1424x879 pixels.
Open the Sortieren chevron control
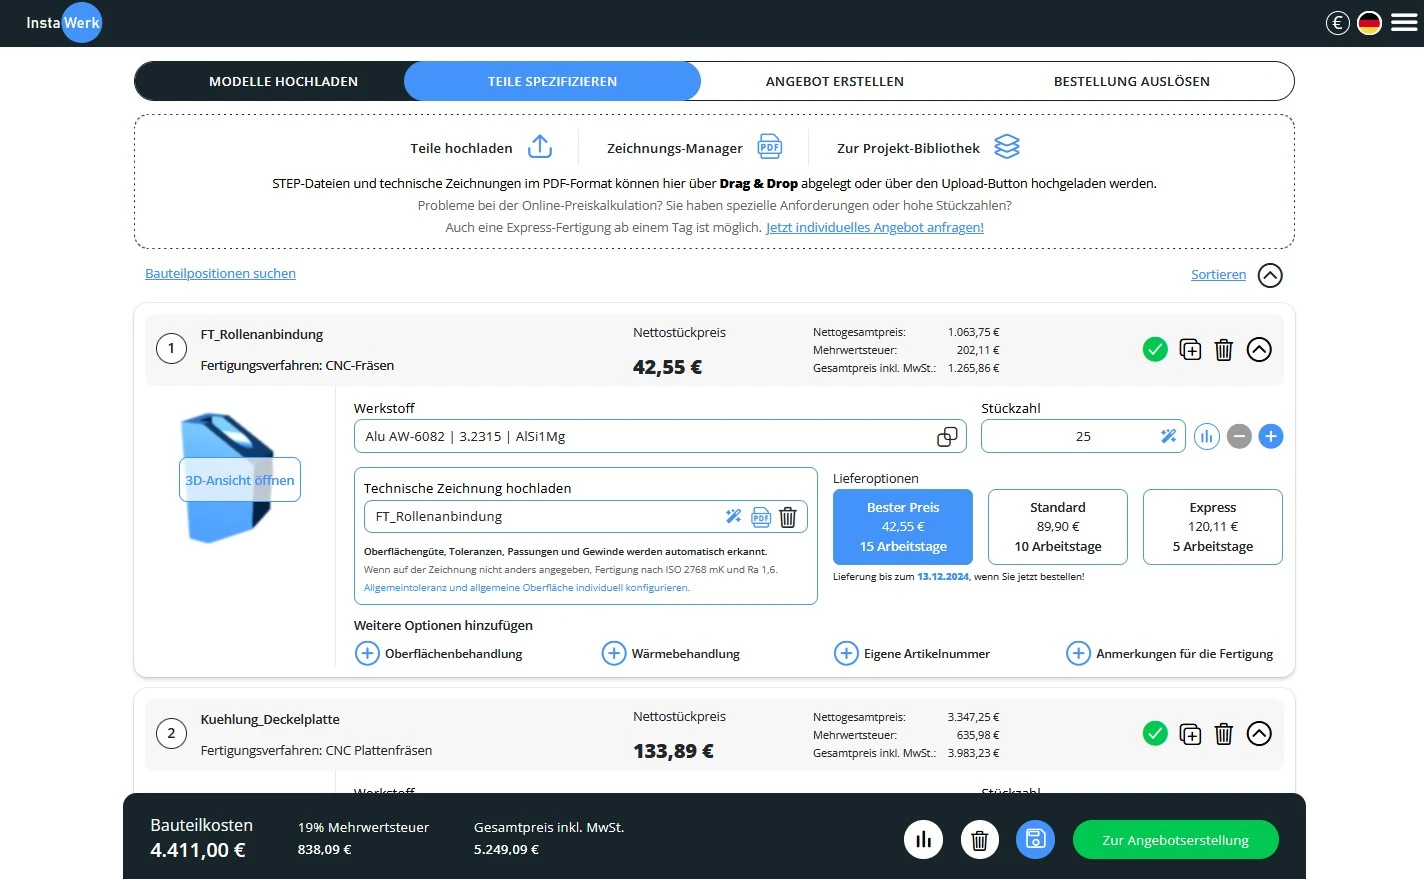pos(1270,275)
